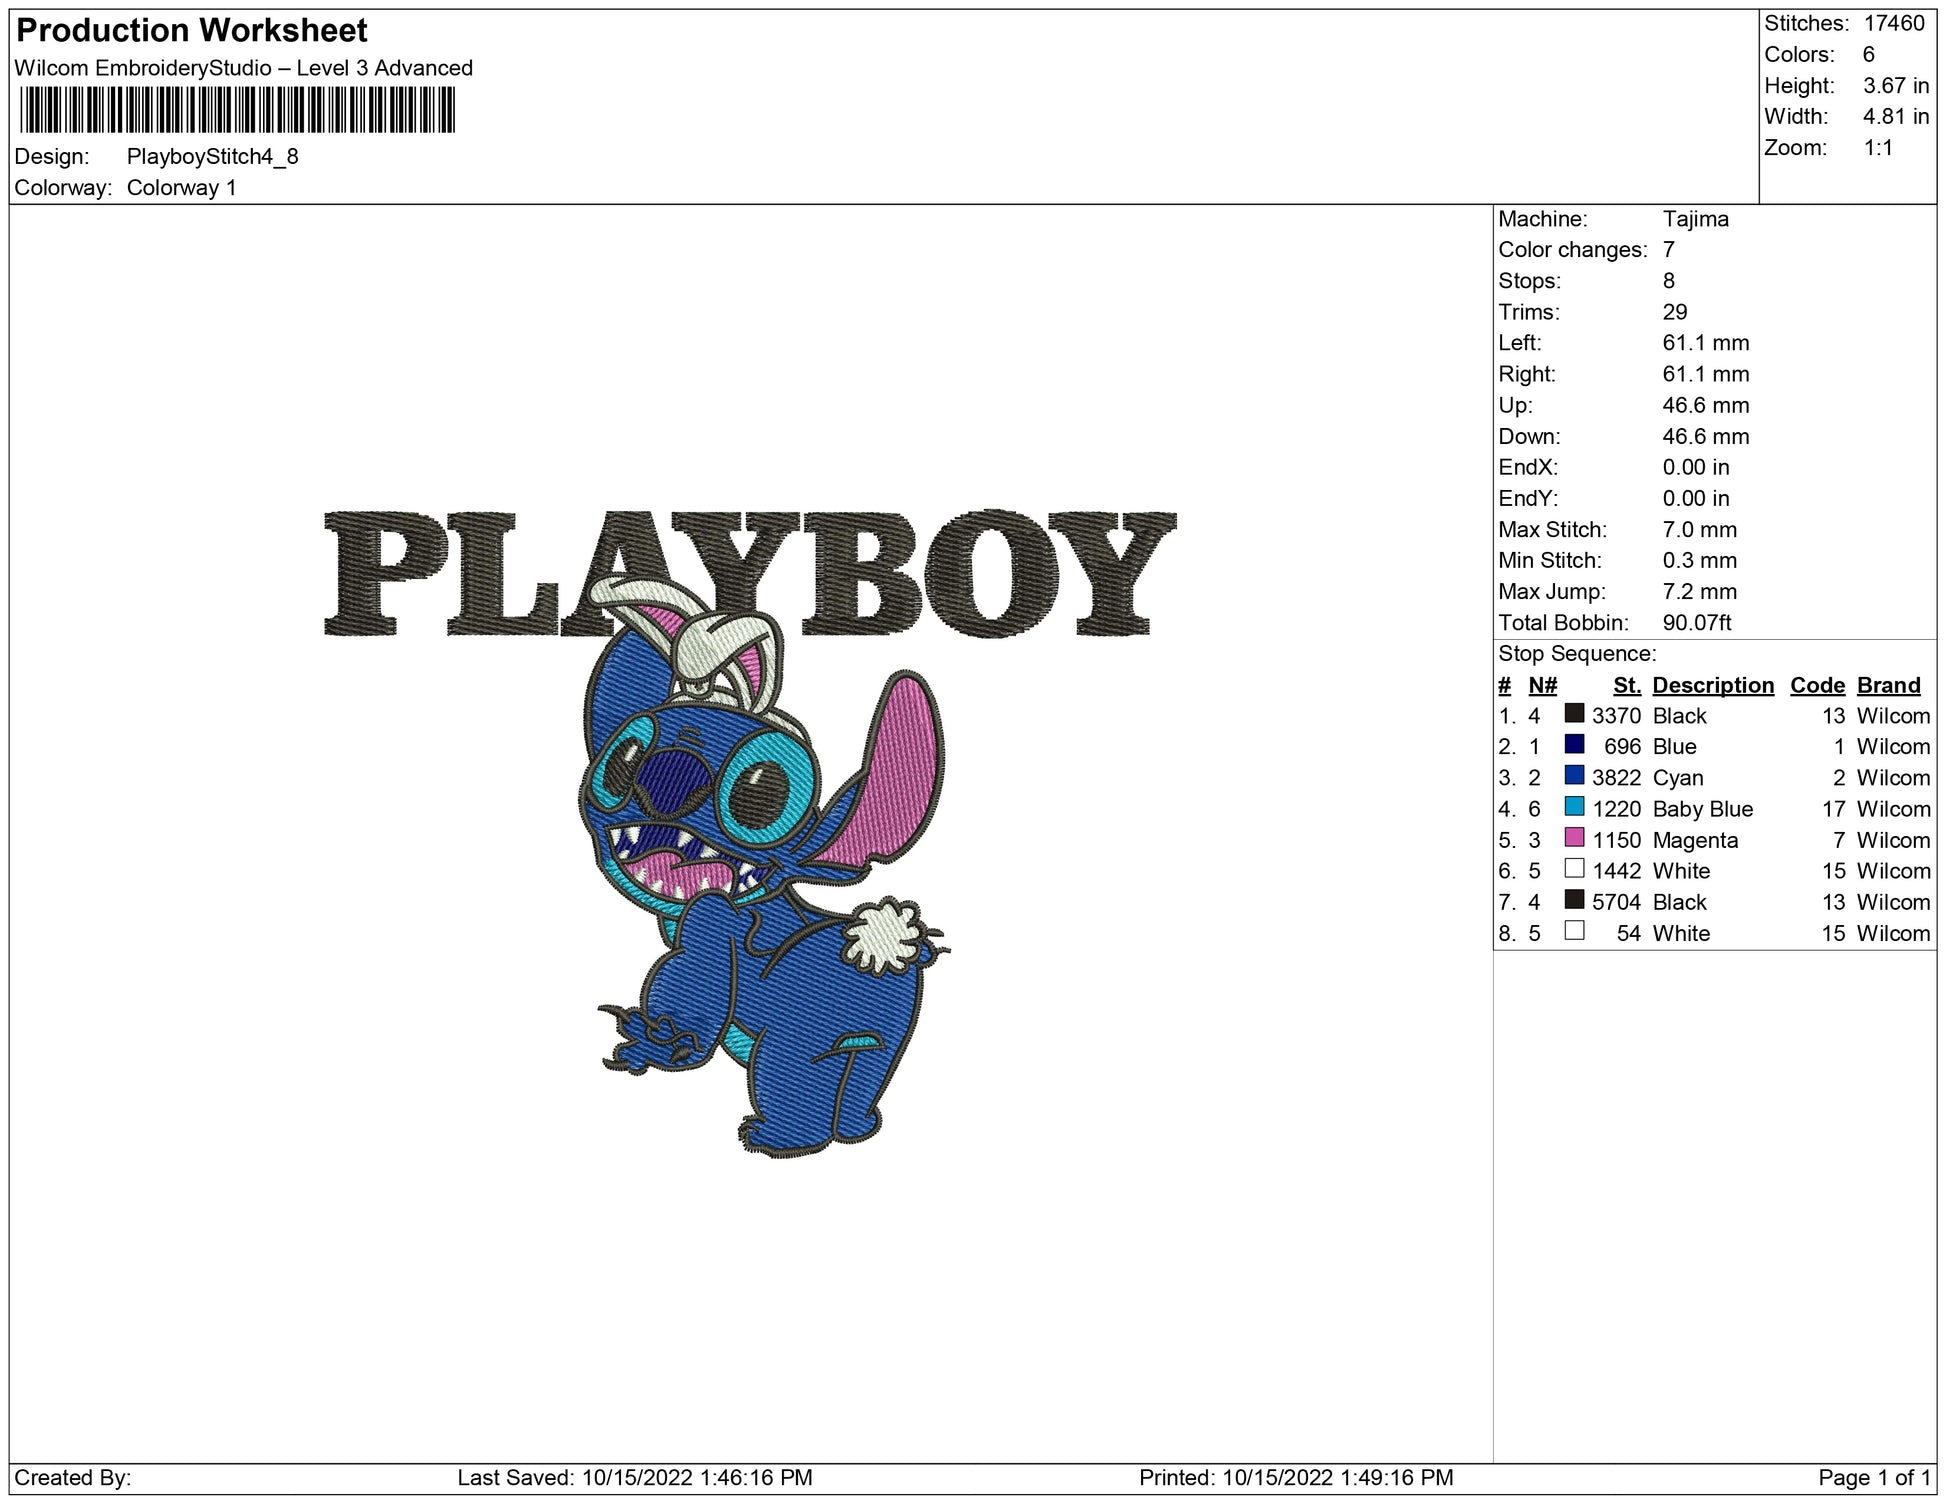Select the Magenta color swatch
Viewport: 1946px width, 1497px height.
[x=1574, y=838]
